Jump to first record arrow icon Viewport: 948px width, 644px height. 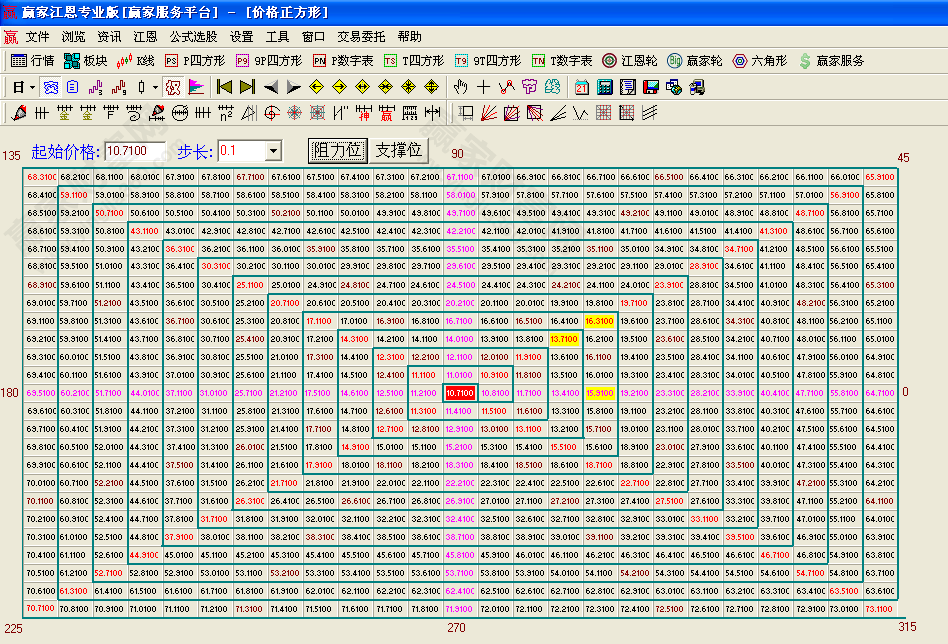click(224, 87)
